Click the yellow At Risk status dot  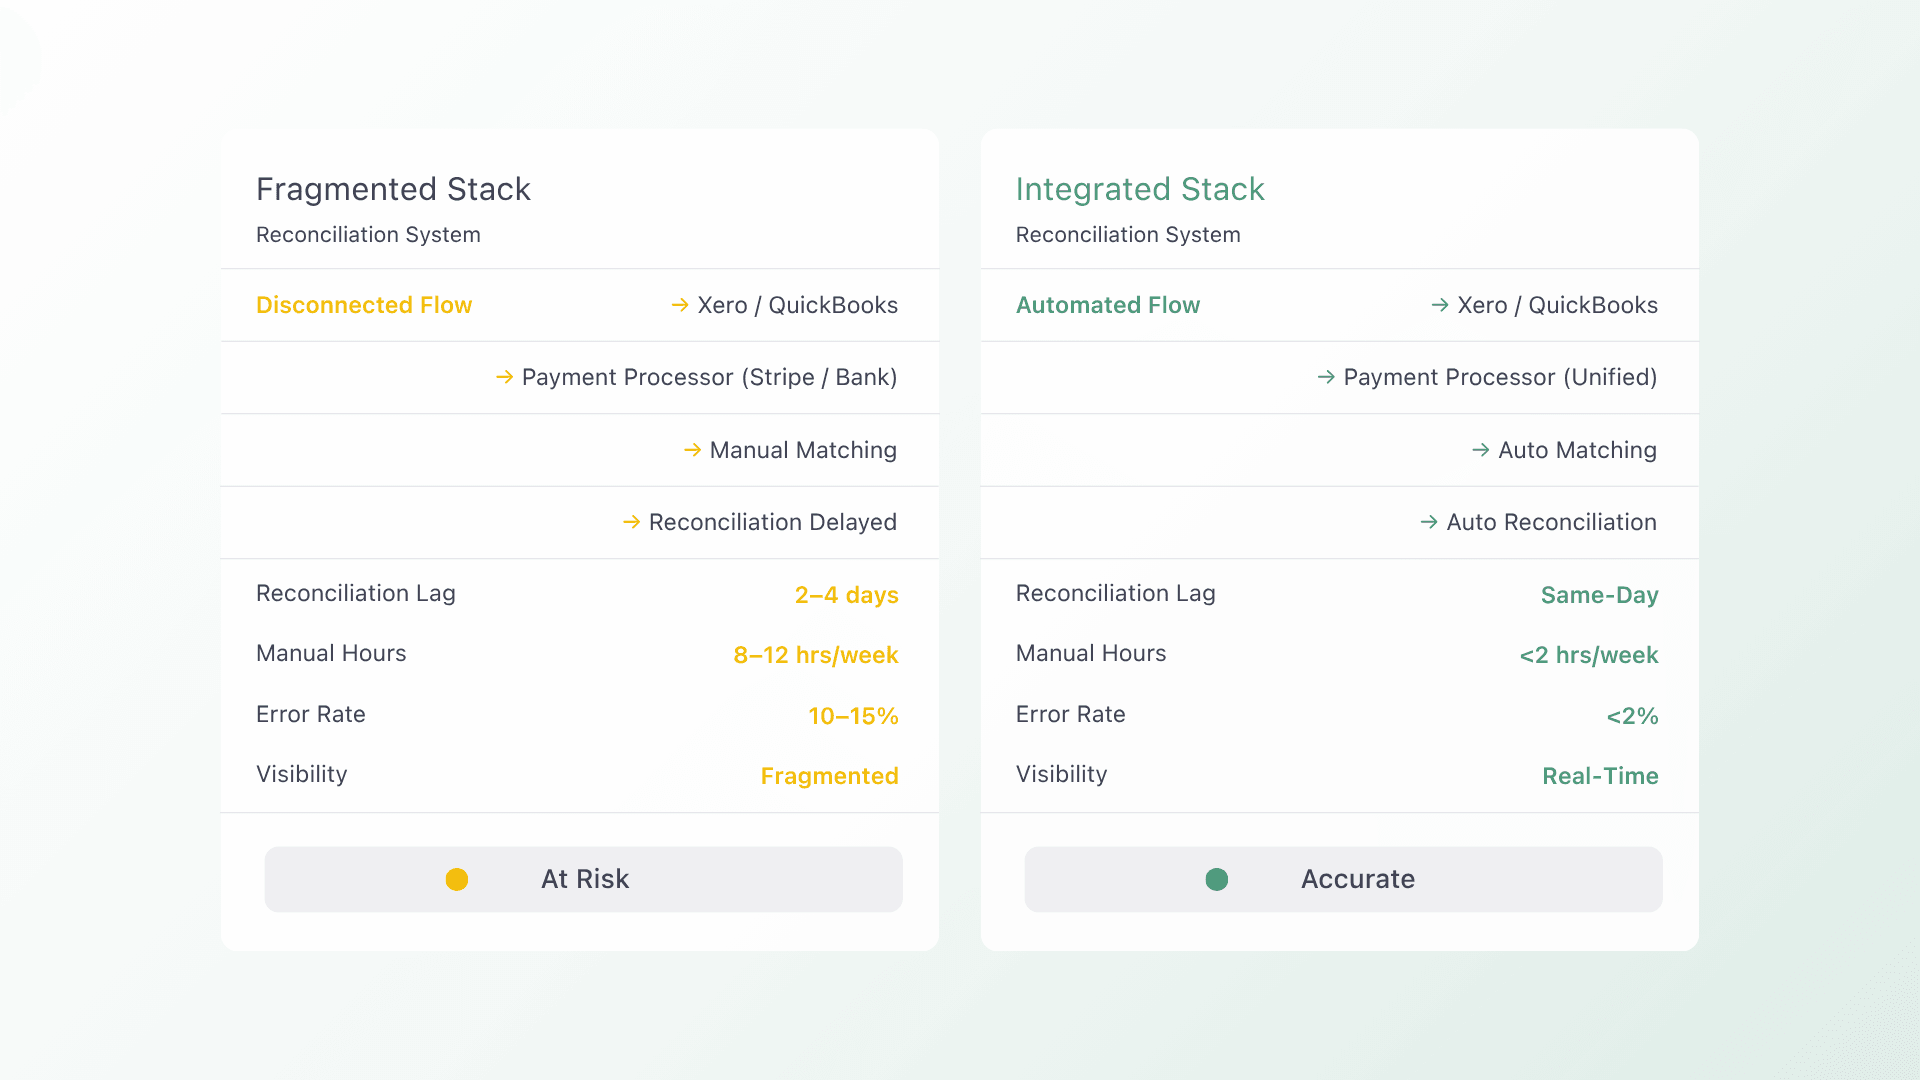point(457,879)
